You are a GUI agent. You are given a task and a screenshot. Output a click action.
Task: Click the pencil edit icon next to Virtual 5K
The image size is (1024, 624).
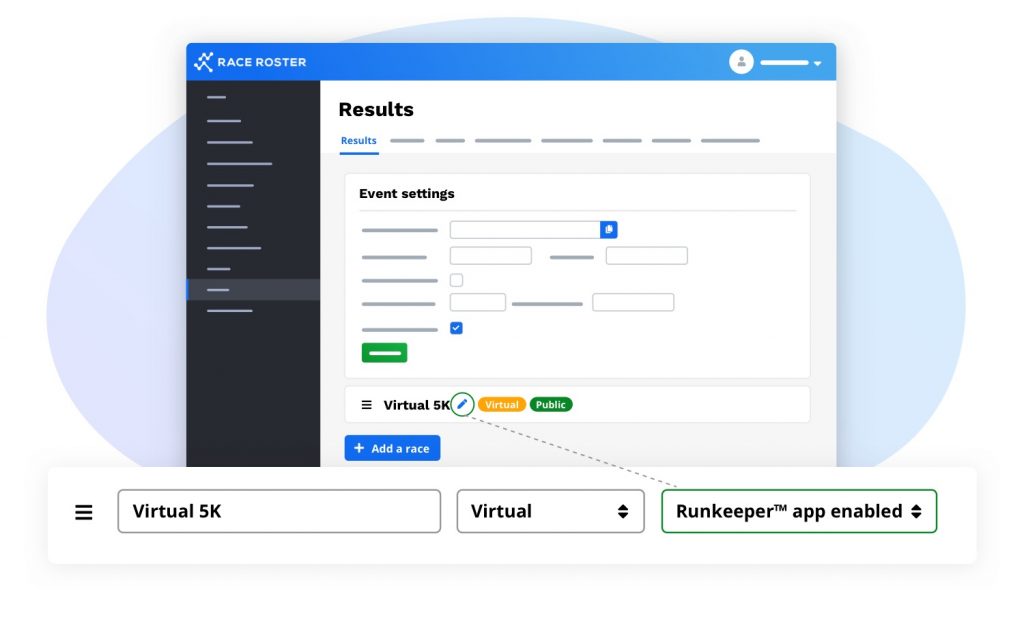462,404
